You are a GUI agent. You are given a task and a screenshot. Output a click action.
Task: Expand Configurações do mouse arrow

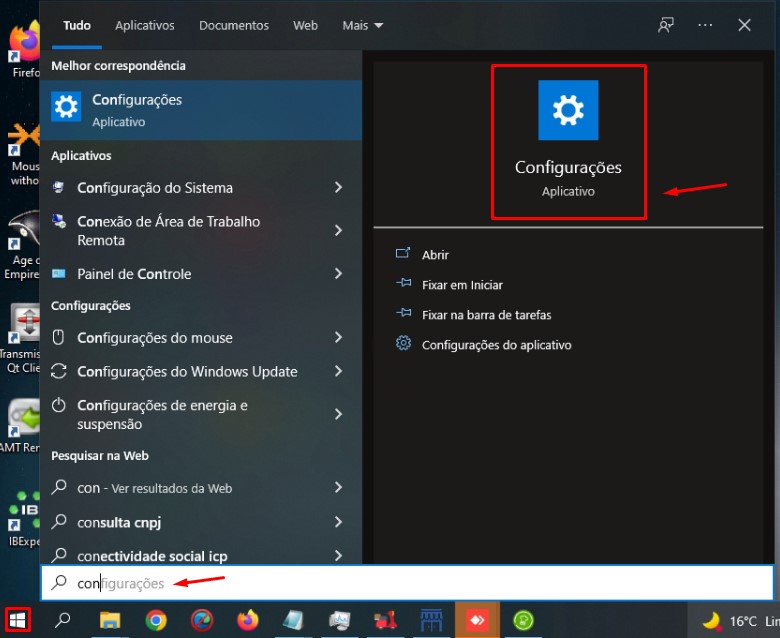point(338,337)
